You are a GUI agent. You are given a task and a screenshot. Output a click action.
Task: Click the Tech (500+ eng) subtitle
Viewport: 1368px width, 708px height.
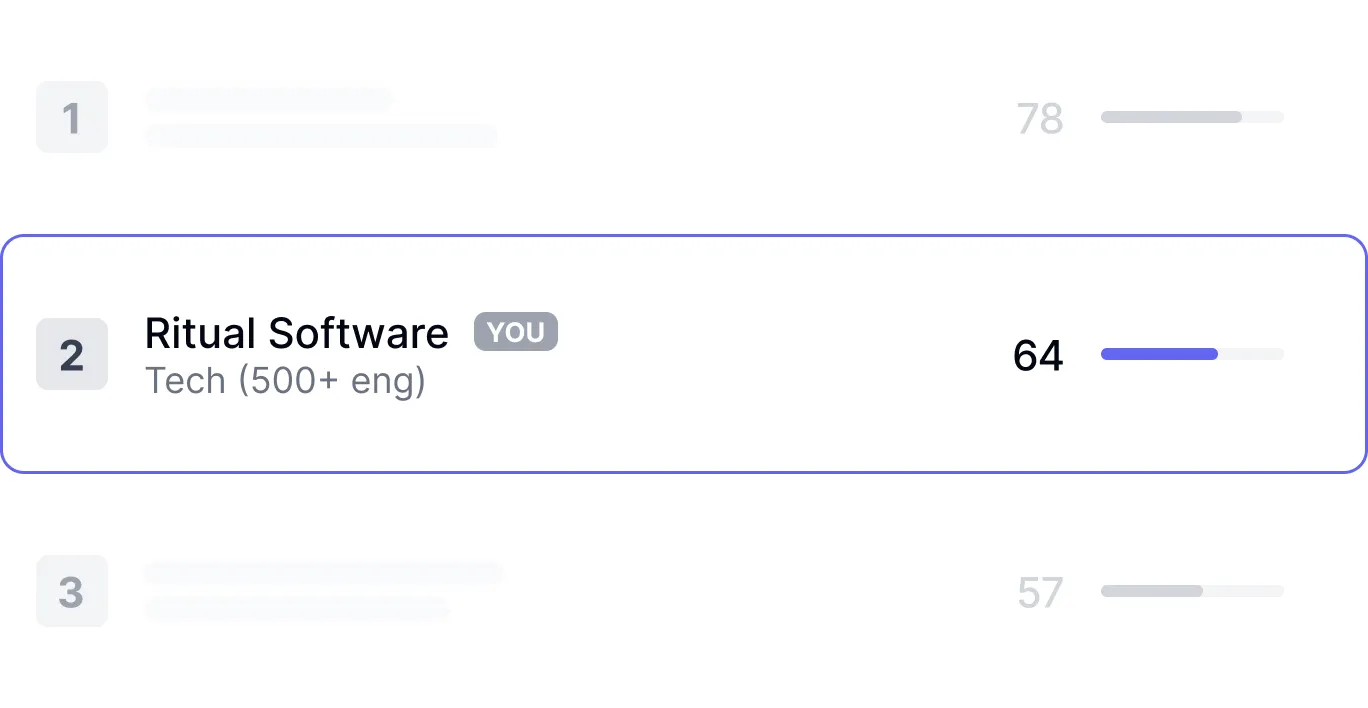click(285, 381)
